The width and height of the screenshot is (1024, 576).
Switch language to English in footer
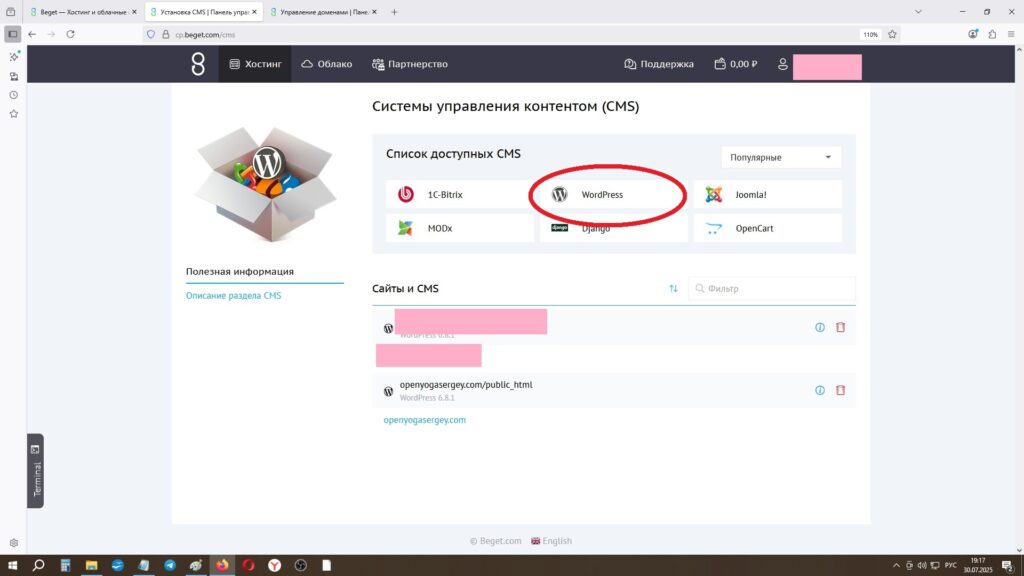[551, 541]
